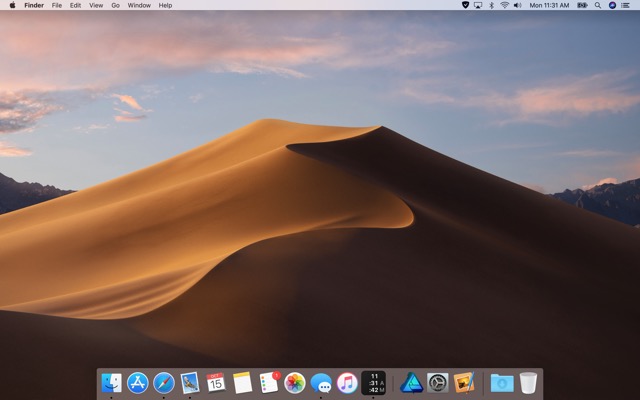640x400 pixels.
Task: Open the volume control in menu bar
Action: (x=518, y=5)
